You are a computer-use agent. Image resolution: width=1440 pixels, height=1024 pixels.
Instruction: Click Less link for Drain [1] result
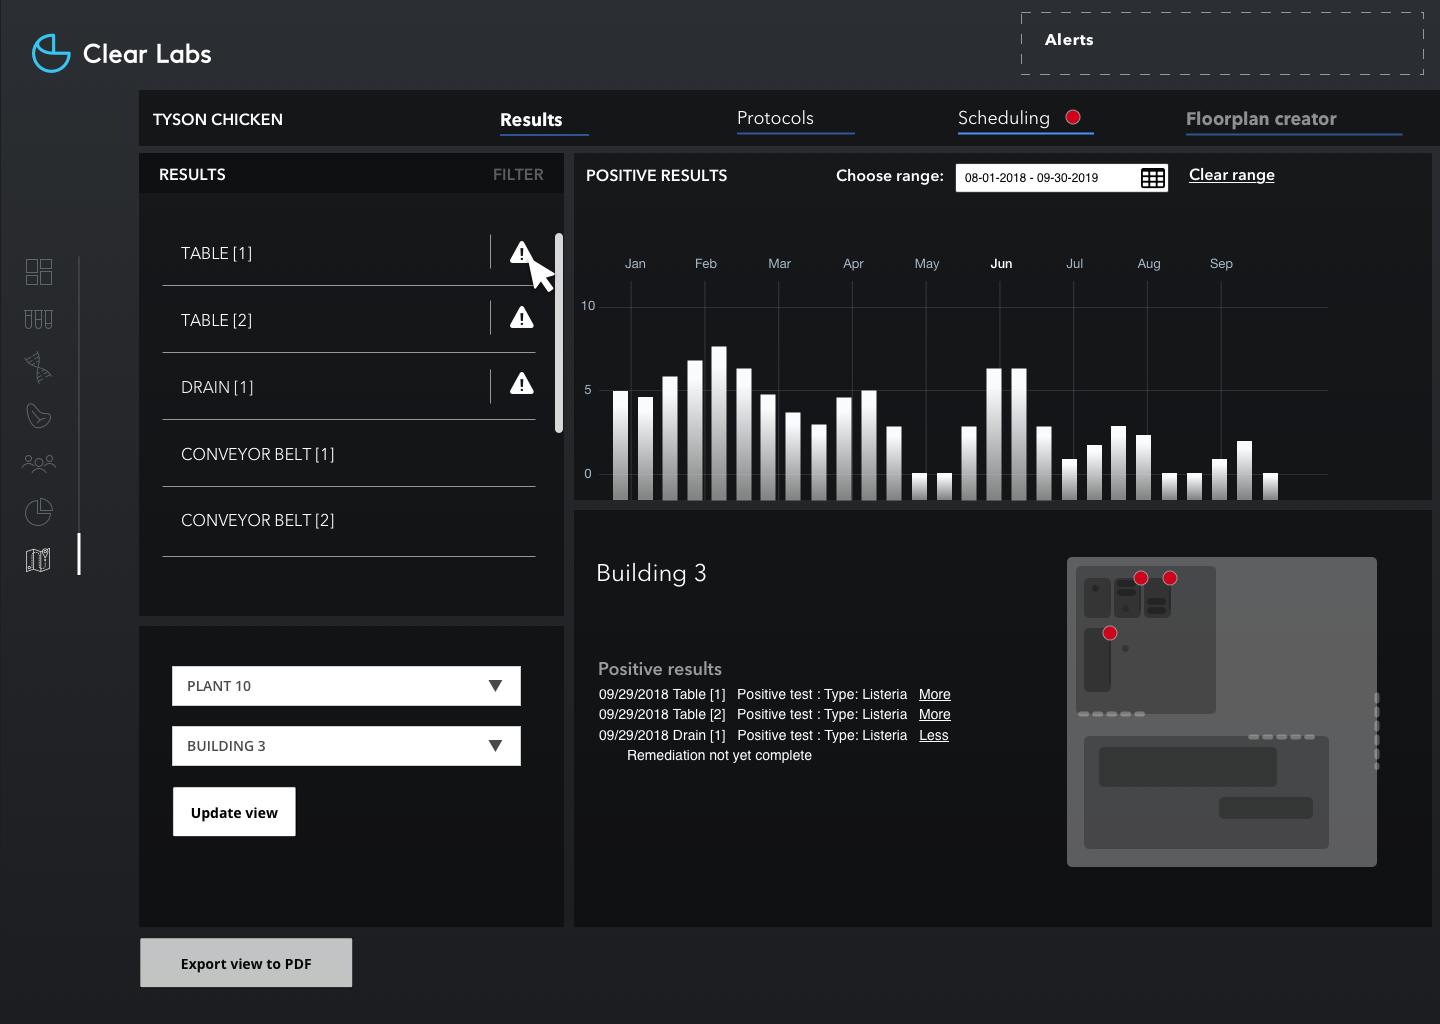(x=934, y=735)
